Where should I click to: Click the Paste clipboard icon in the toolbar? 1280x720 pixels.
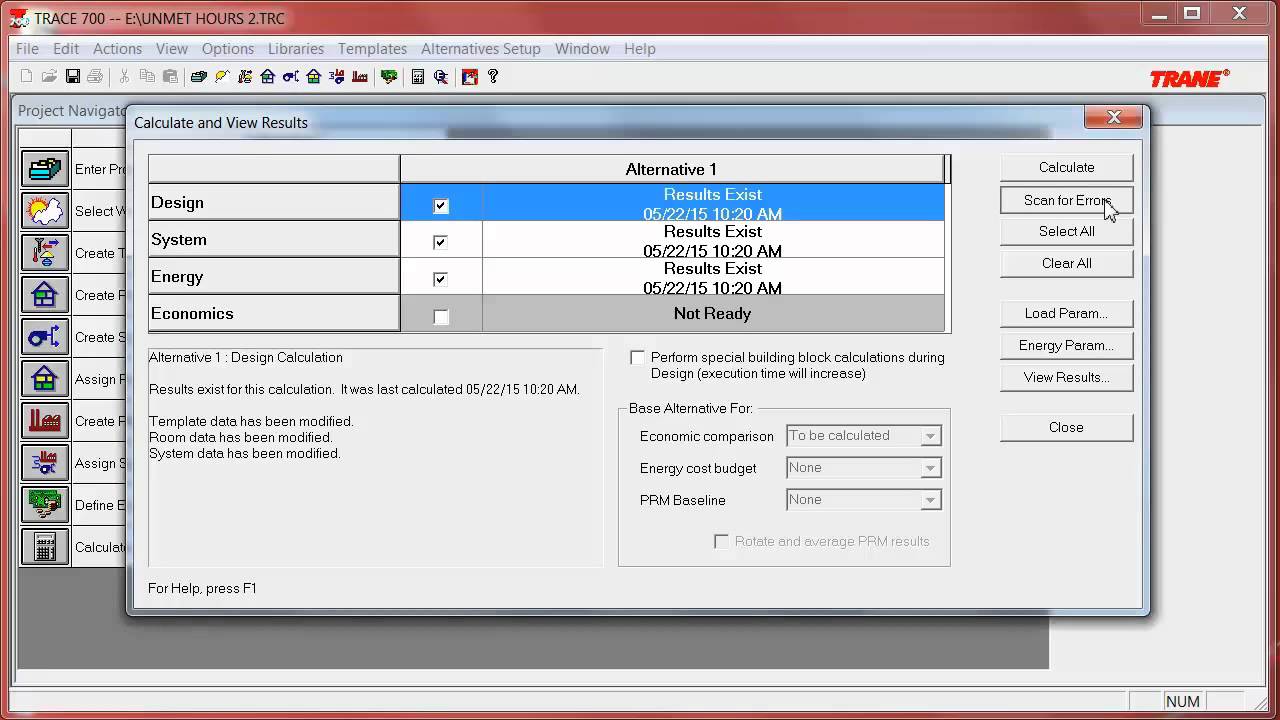point(170,76)
